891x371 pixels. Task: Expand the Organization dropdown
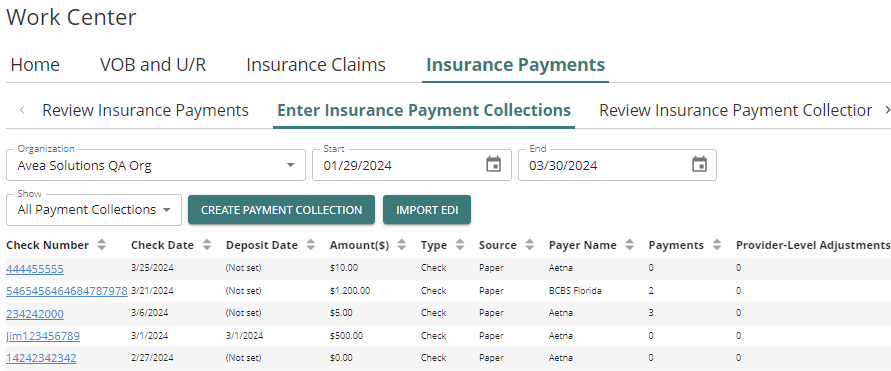click(156, 165)
